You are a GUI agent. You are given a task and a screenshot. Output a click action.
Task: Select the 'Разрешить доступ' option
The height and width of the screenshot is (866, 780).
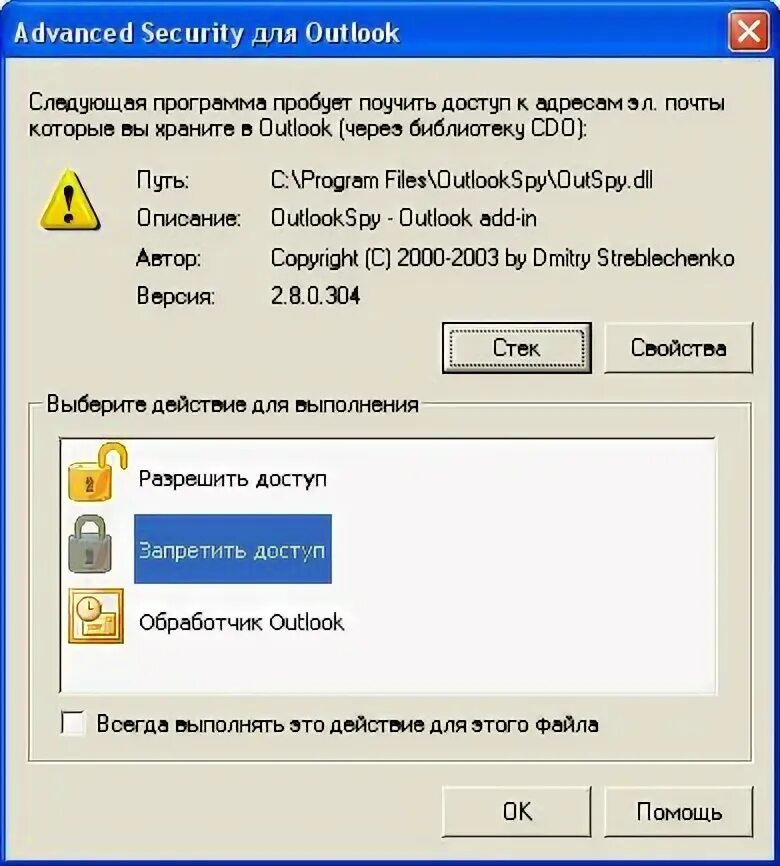pos(233,479)
